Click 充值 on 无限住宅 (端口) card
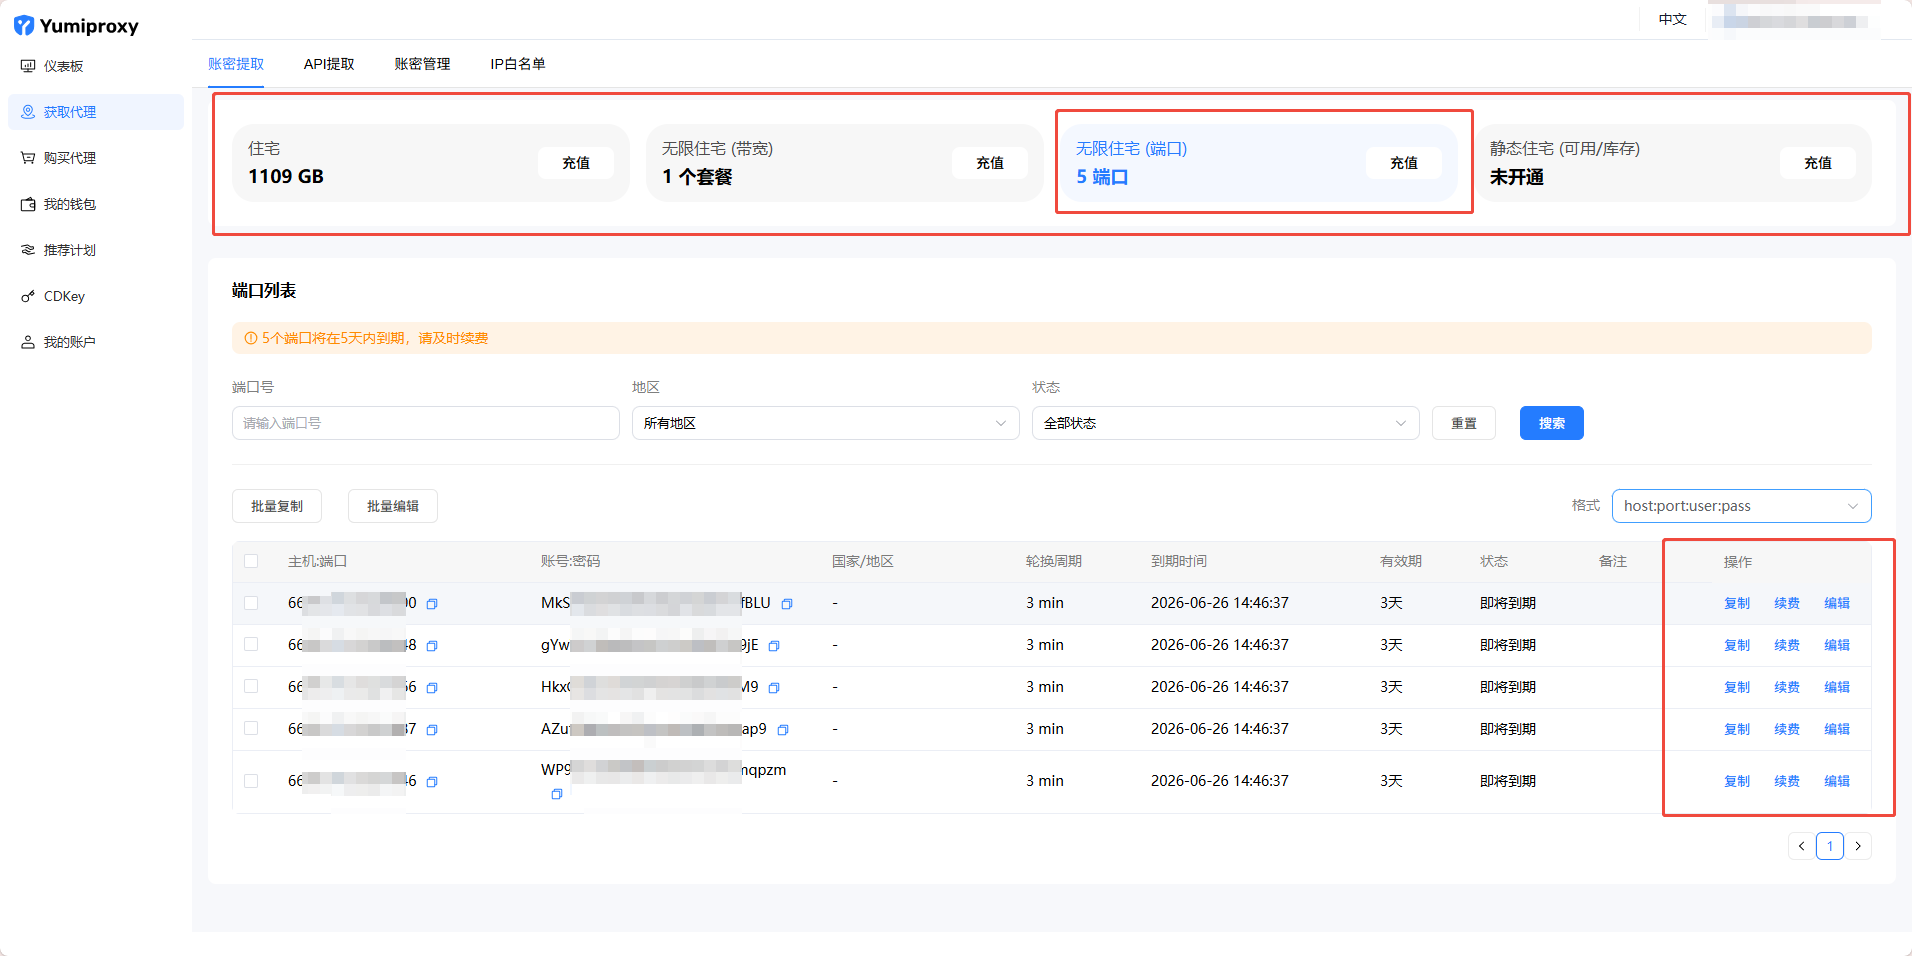The width and height of the screenshot is (1912, 956). coord(1404,163)
